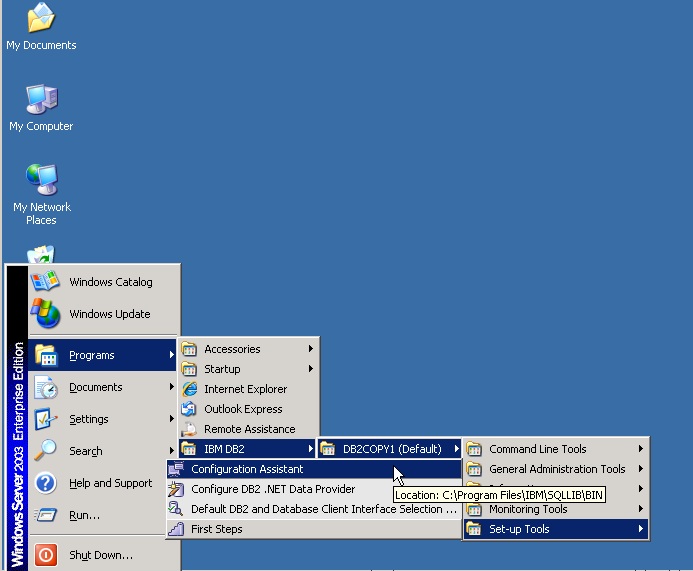Click the First Steps staircase icon
Image resolution: width=693 pixels, height=571 pixels.
click(176, 529)
